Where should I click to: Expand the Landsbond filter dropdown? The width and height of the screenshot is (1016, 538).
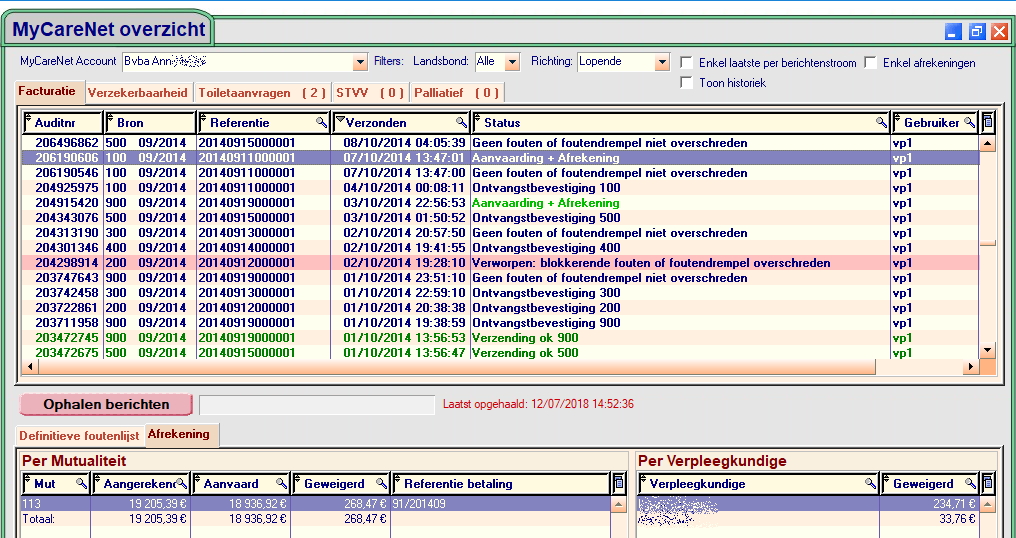[x=512, y=62]
